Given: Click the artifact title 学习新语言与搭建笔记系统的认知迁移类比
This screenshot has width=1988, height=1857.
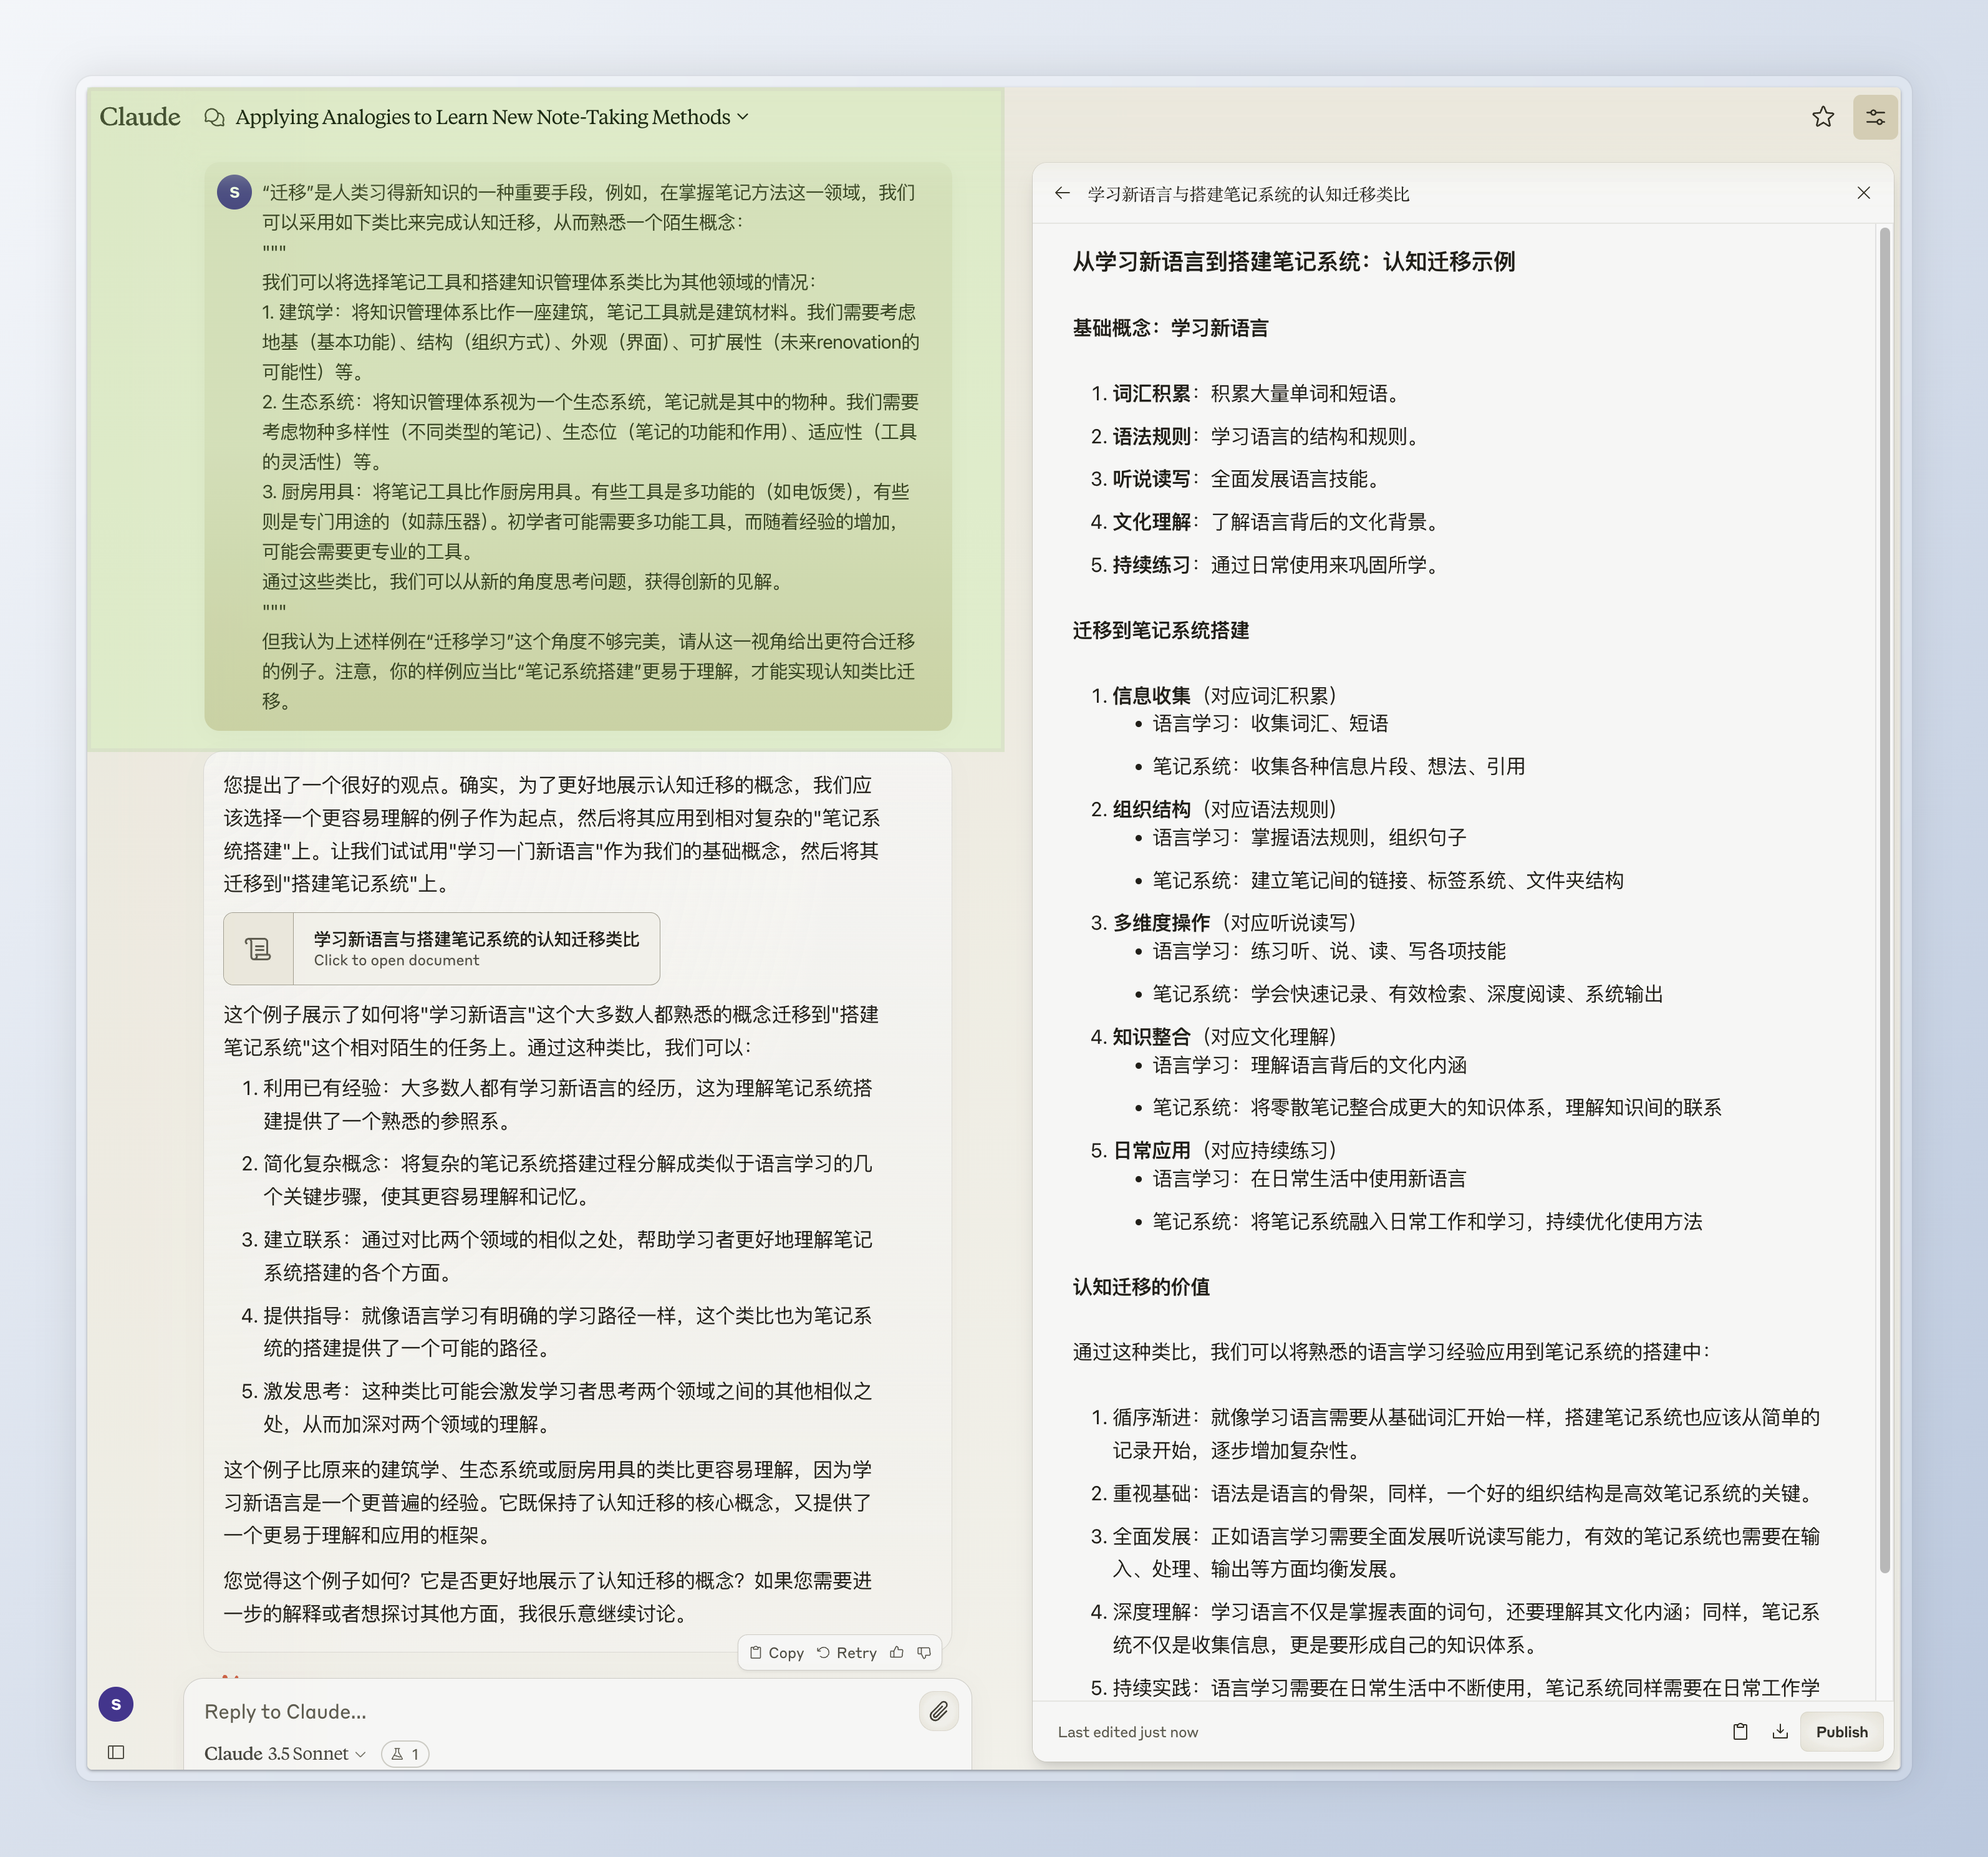Looking at the screenshot, I should point(1248,194).
